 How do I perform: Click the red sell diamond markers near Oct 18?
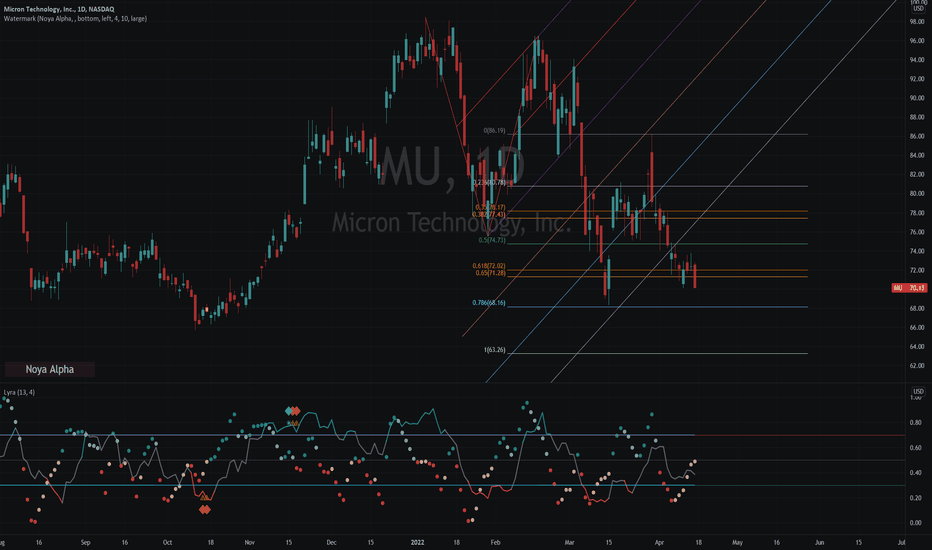pyautogui.click(x=204, y=510)
